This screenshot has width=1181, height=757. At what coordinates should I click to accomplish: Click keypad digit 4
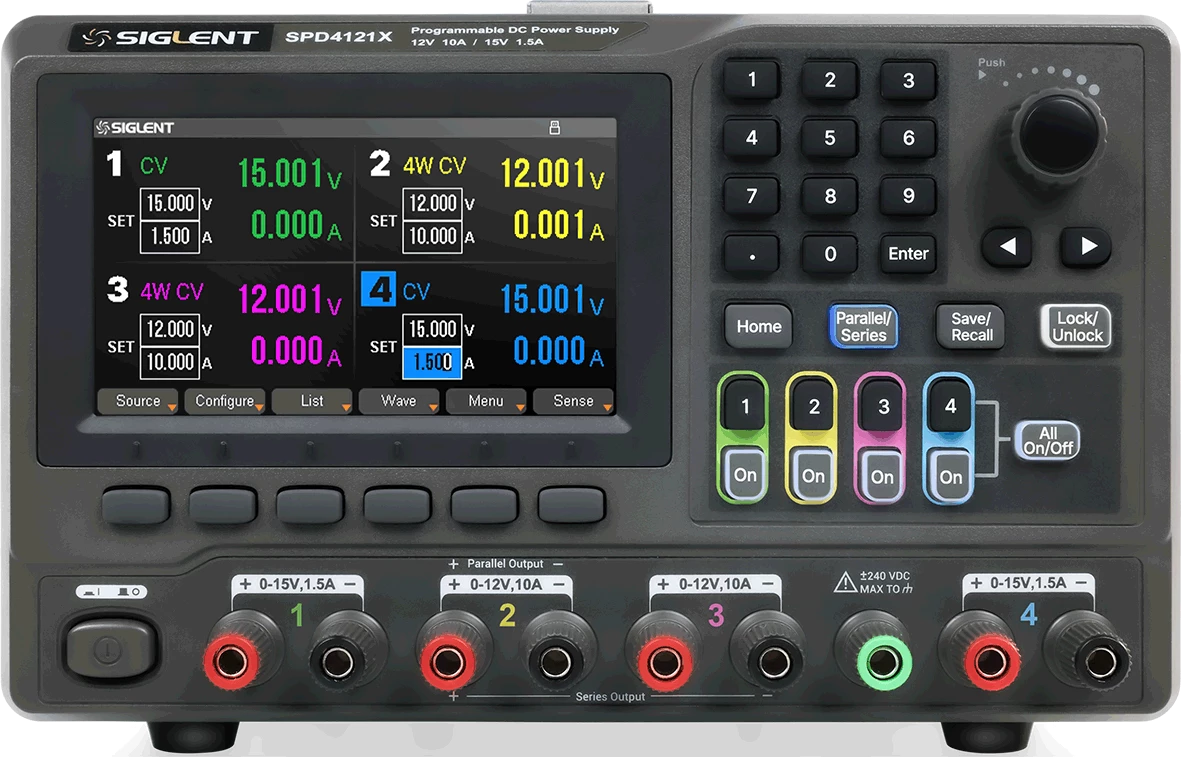(751, 138)
